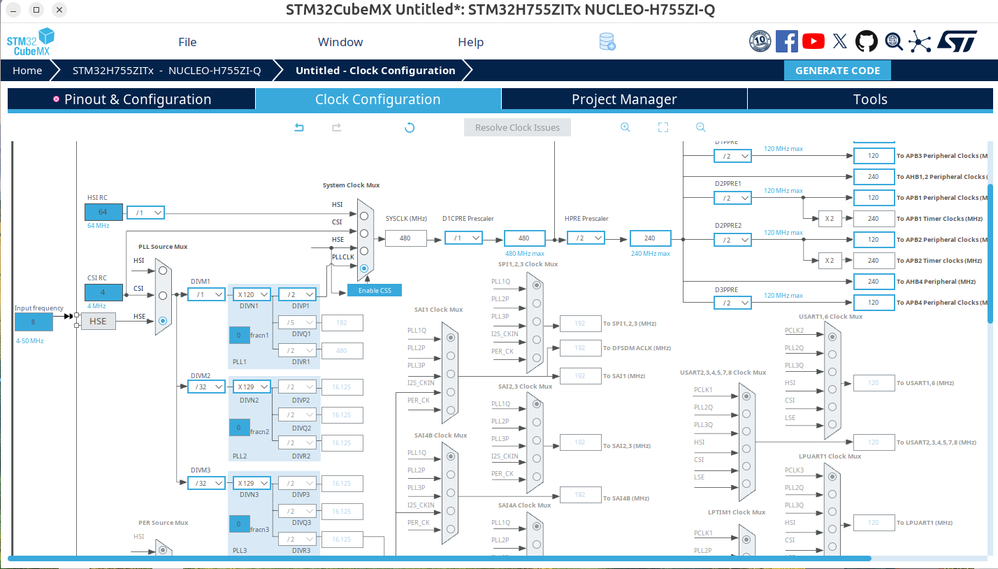Viewport: 998px width, 569px height.
Task: Open the DIVM1 /1 dropdown
Action: coord(206,294)
